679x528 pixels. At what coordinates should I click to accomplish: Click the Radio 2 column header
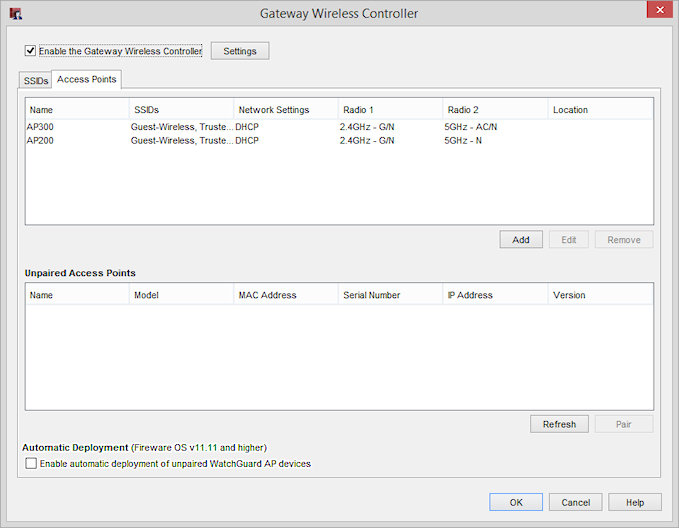(x=495, y=110)
